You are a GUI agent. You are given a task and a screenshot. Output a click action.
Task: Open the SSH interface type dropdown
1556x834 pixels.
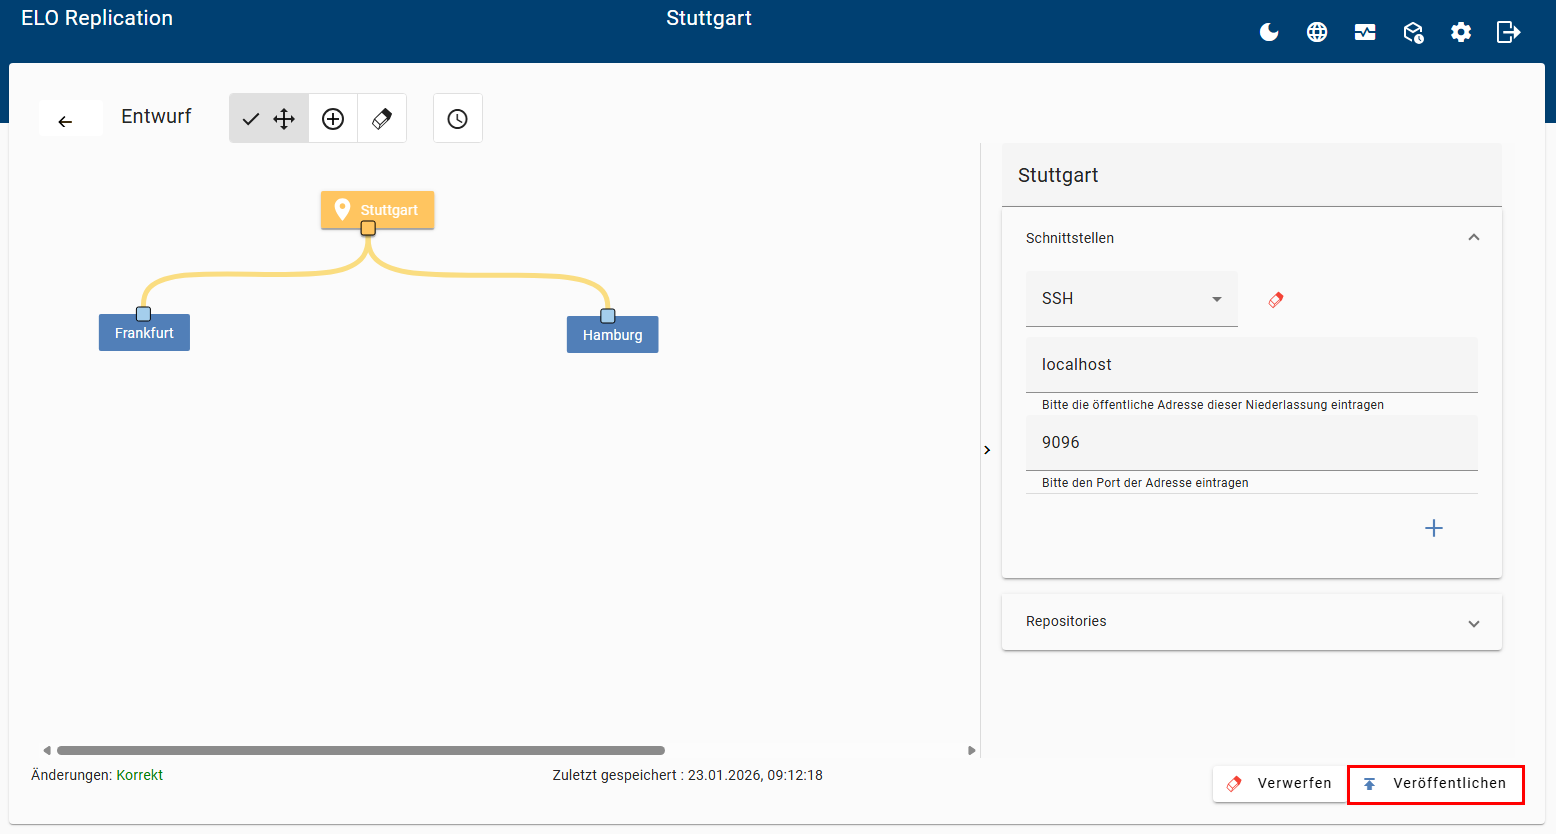pos(1132,299)
